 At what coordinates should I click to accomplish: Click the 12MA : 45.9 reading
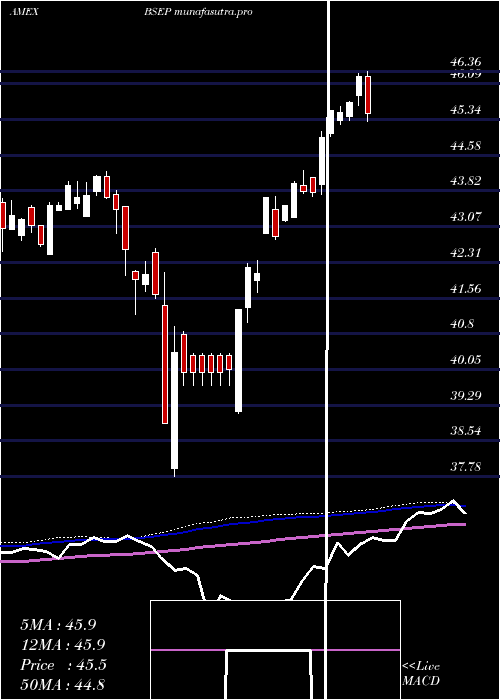point(63,645)
